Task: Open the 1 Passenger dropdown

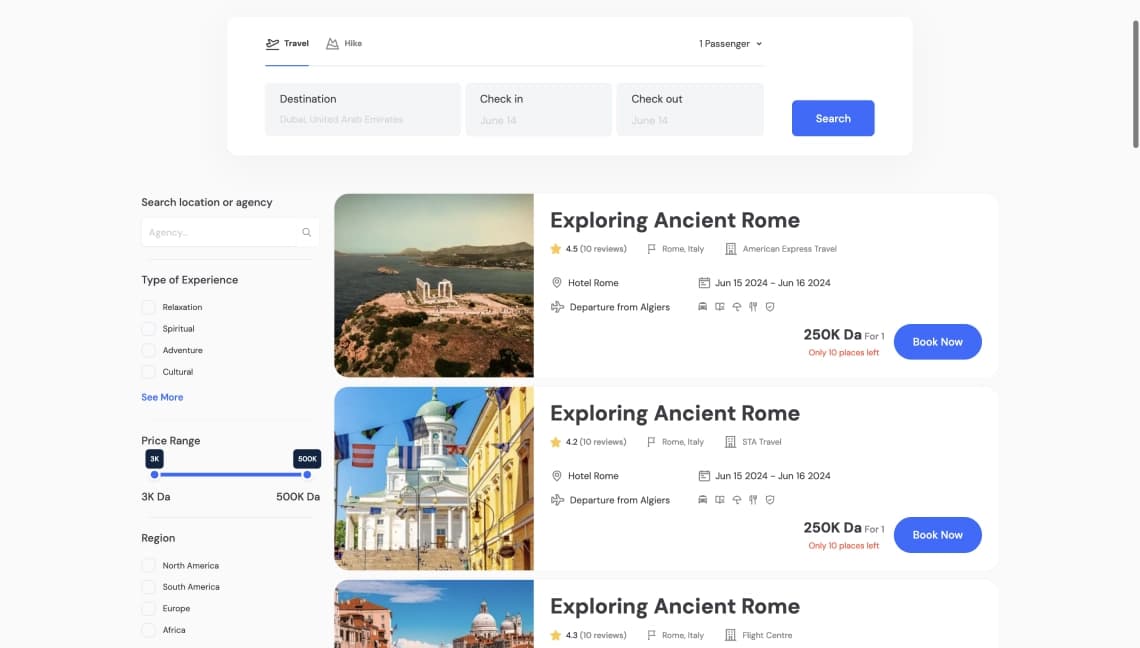Action: coord(731,44)
